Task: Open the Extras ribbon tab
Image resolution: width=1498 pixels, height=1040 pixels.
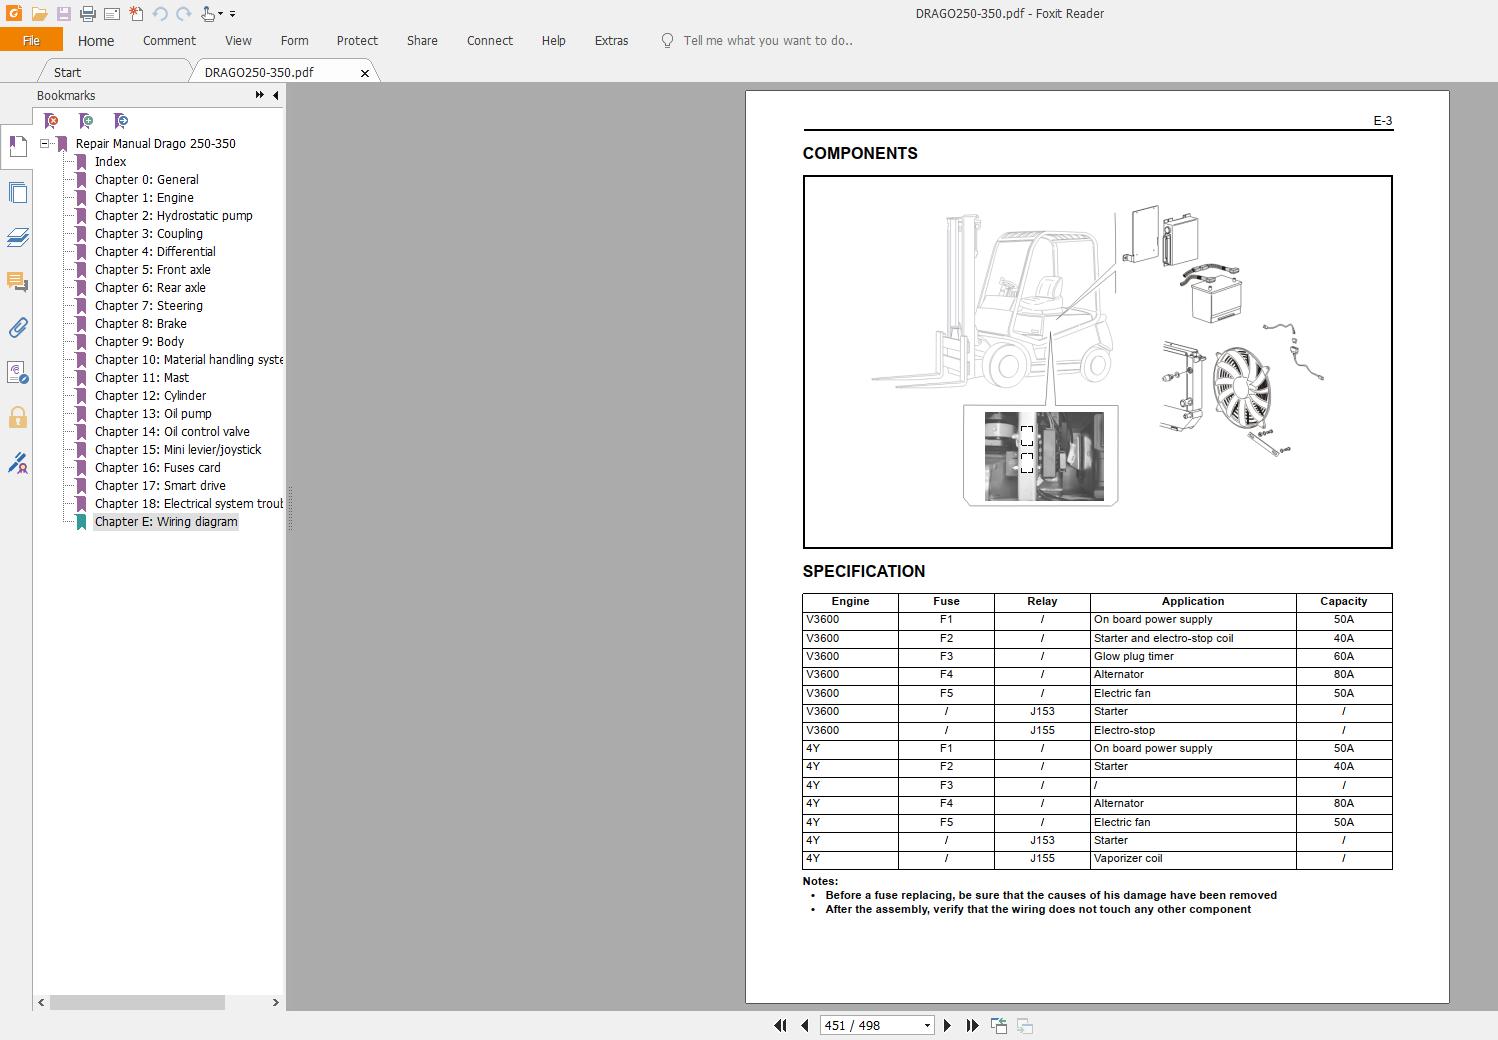Action: point(611,41)
